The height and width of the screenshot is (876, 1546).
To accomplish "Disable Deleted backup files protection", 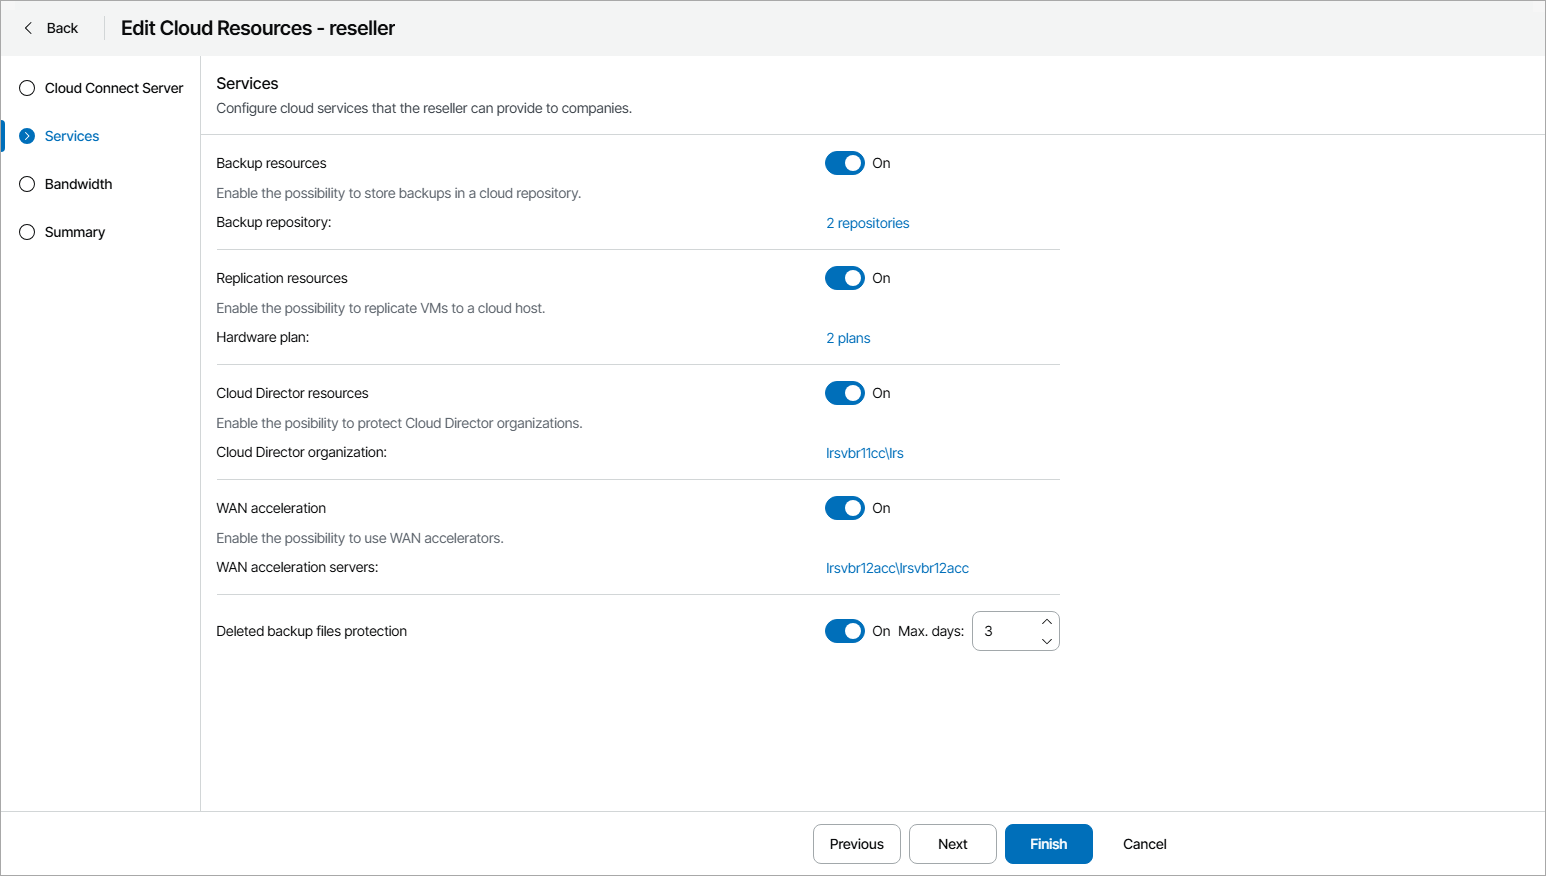I will coord(844,631).
